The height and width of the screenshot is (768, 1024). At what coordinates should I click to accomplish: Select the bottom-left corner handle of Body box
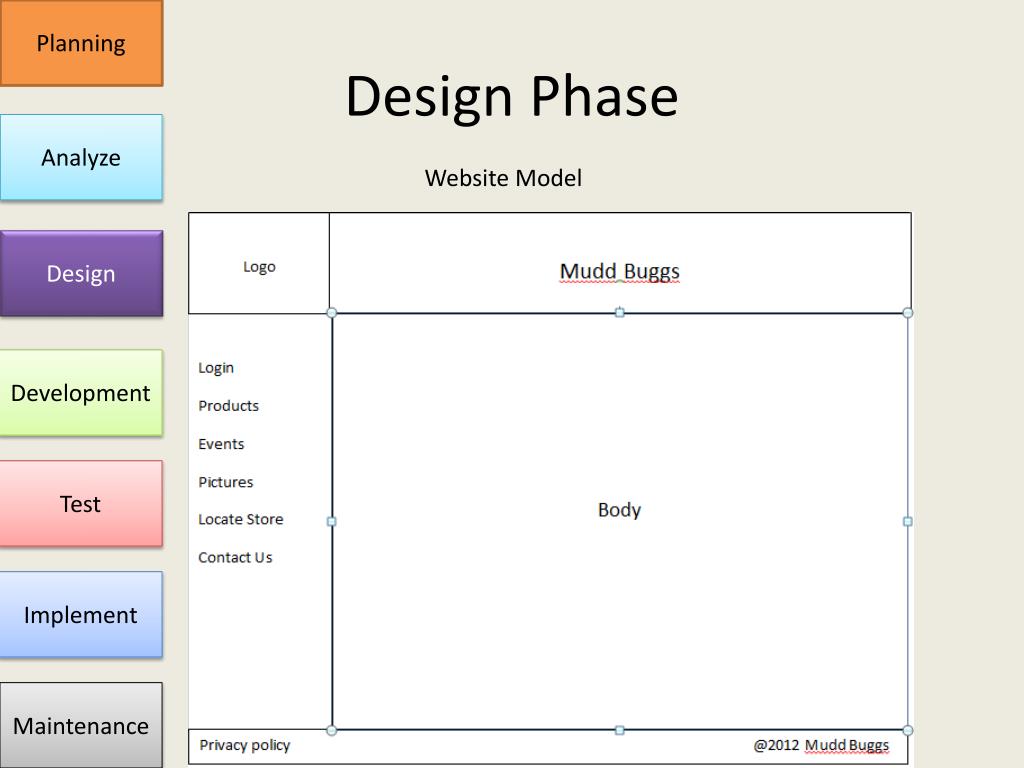click(332, 730)
